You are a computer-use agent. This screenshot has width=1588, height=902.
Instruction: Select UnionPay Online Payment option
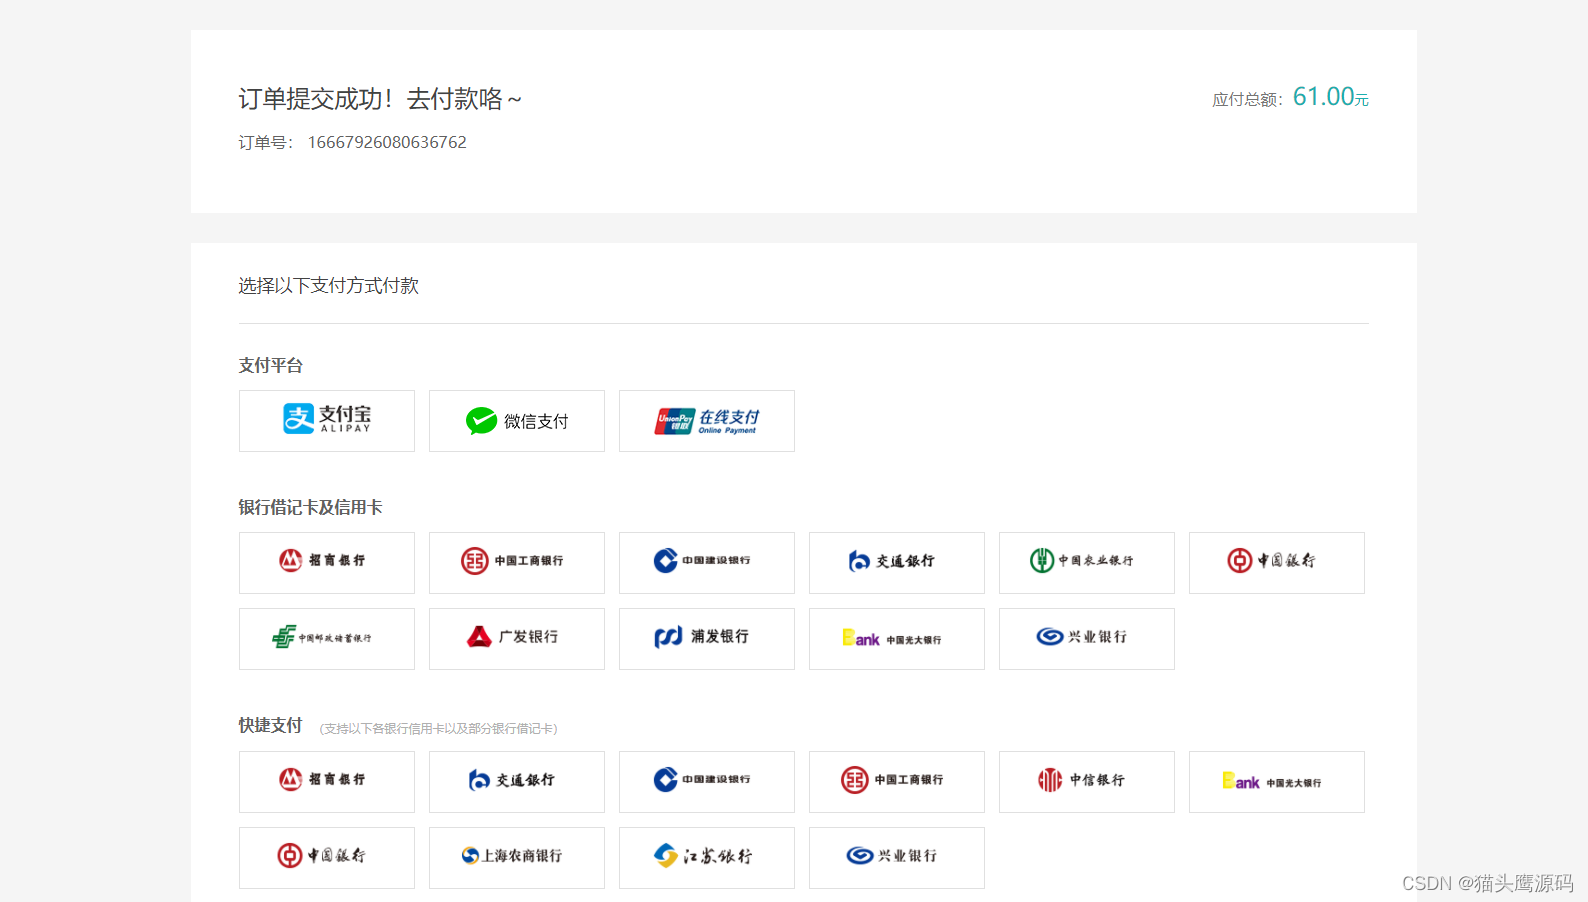point(707,421)
